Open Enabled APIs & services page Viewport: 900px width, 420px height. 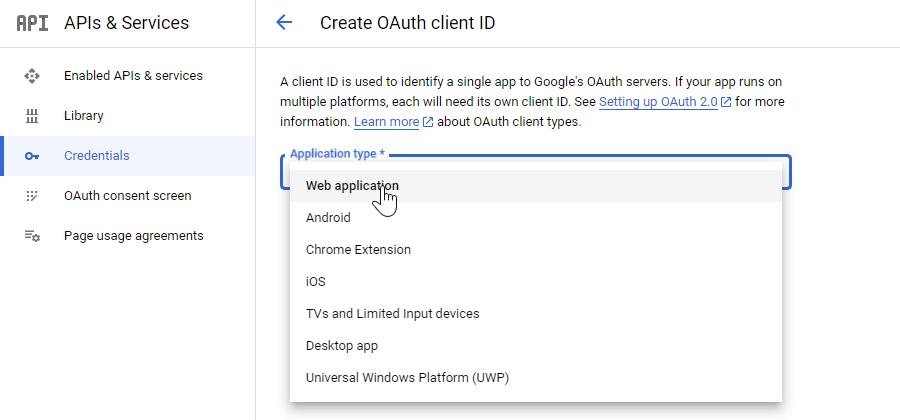127,76
